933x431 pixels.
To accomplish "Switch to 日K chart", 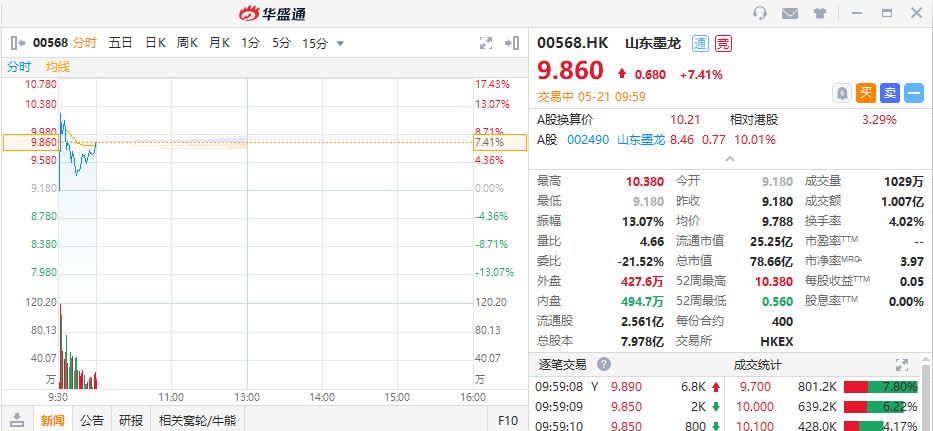I will point(155,43).
